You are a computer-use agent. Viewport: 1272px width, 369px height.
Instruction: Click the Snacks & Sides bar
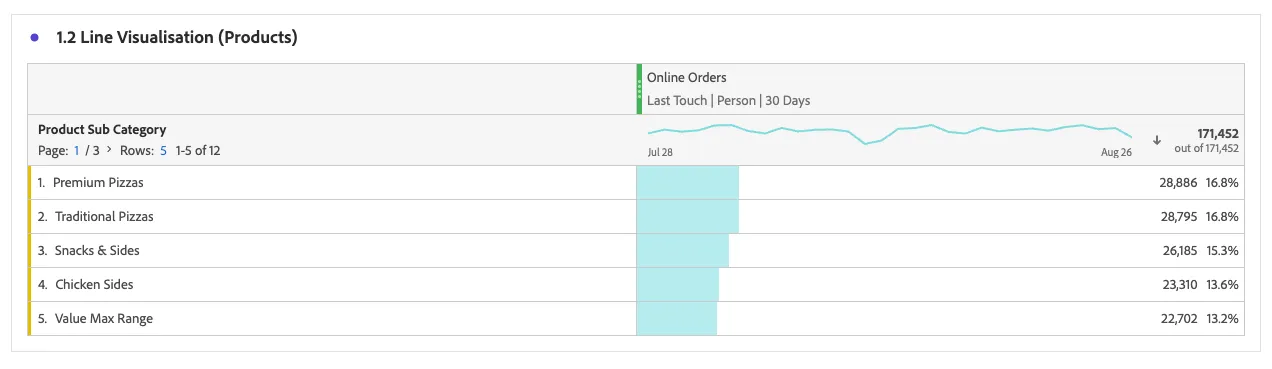[x=683, y=251]
